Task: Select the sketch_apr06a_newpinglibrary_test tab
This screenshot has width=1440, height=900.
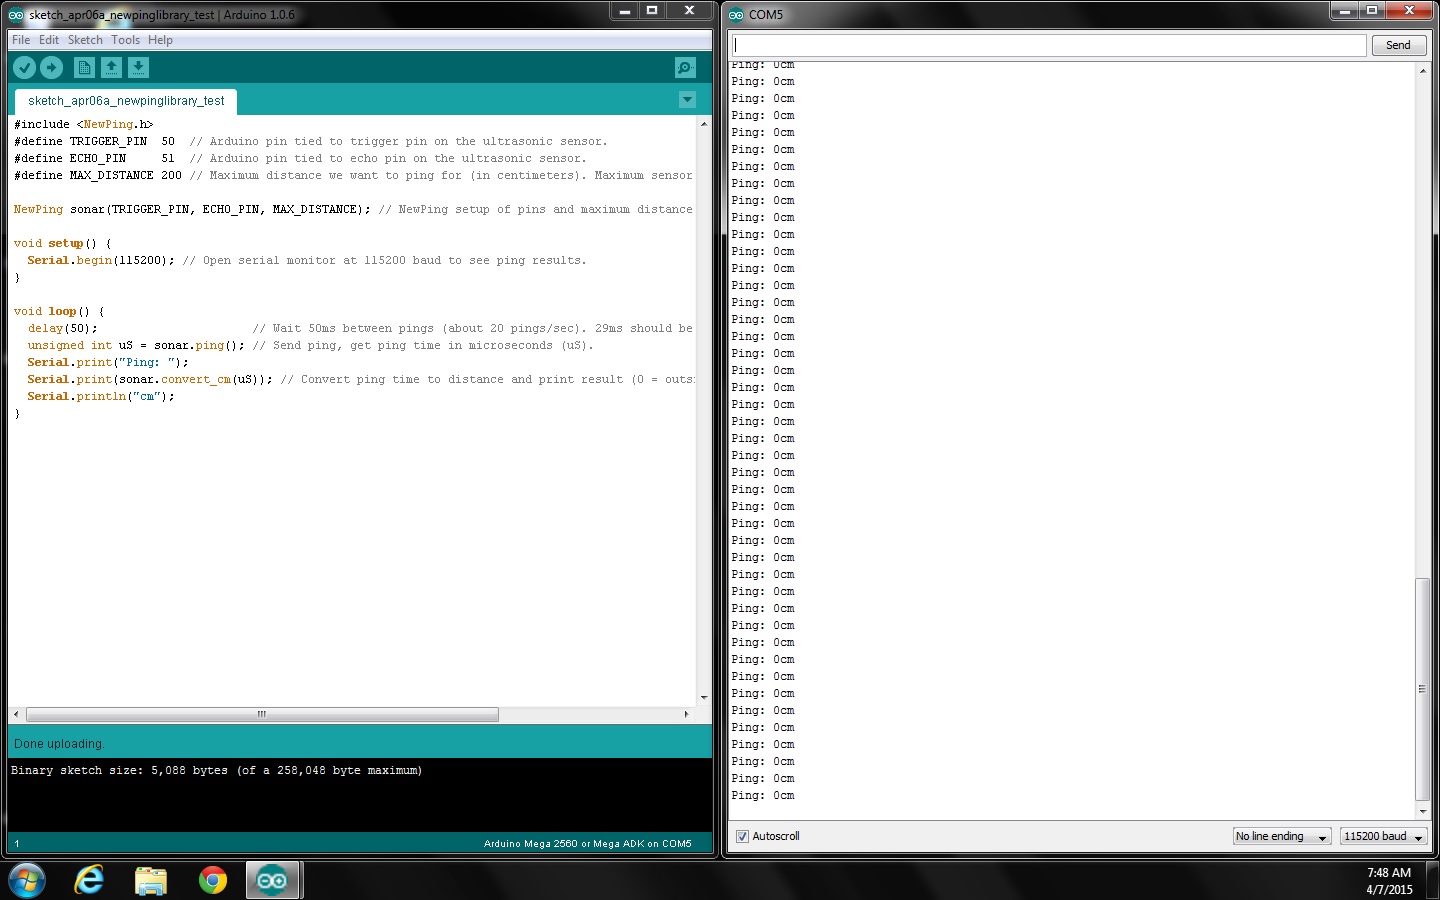Action: pos(126,101)
